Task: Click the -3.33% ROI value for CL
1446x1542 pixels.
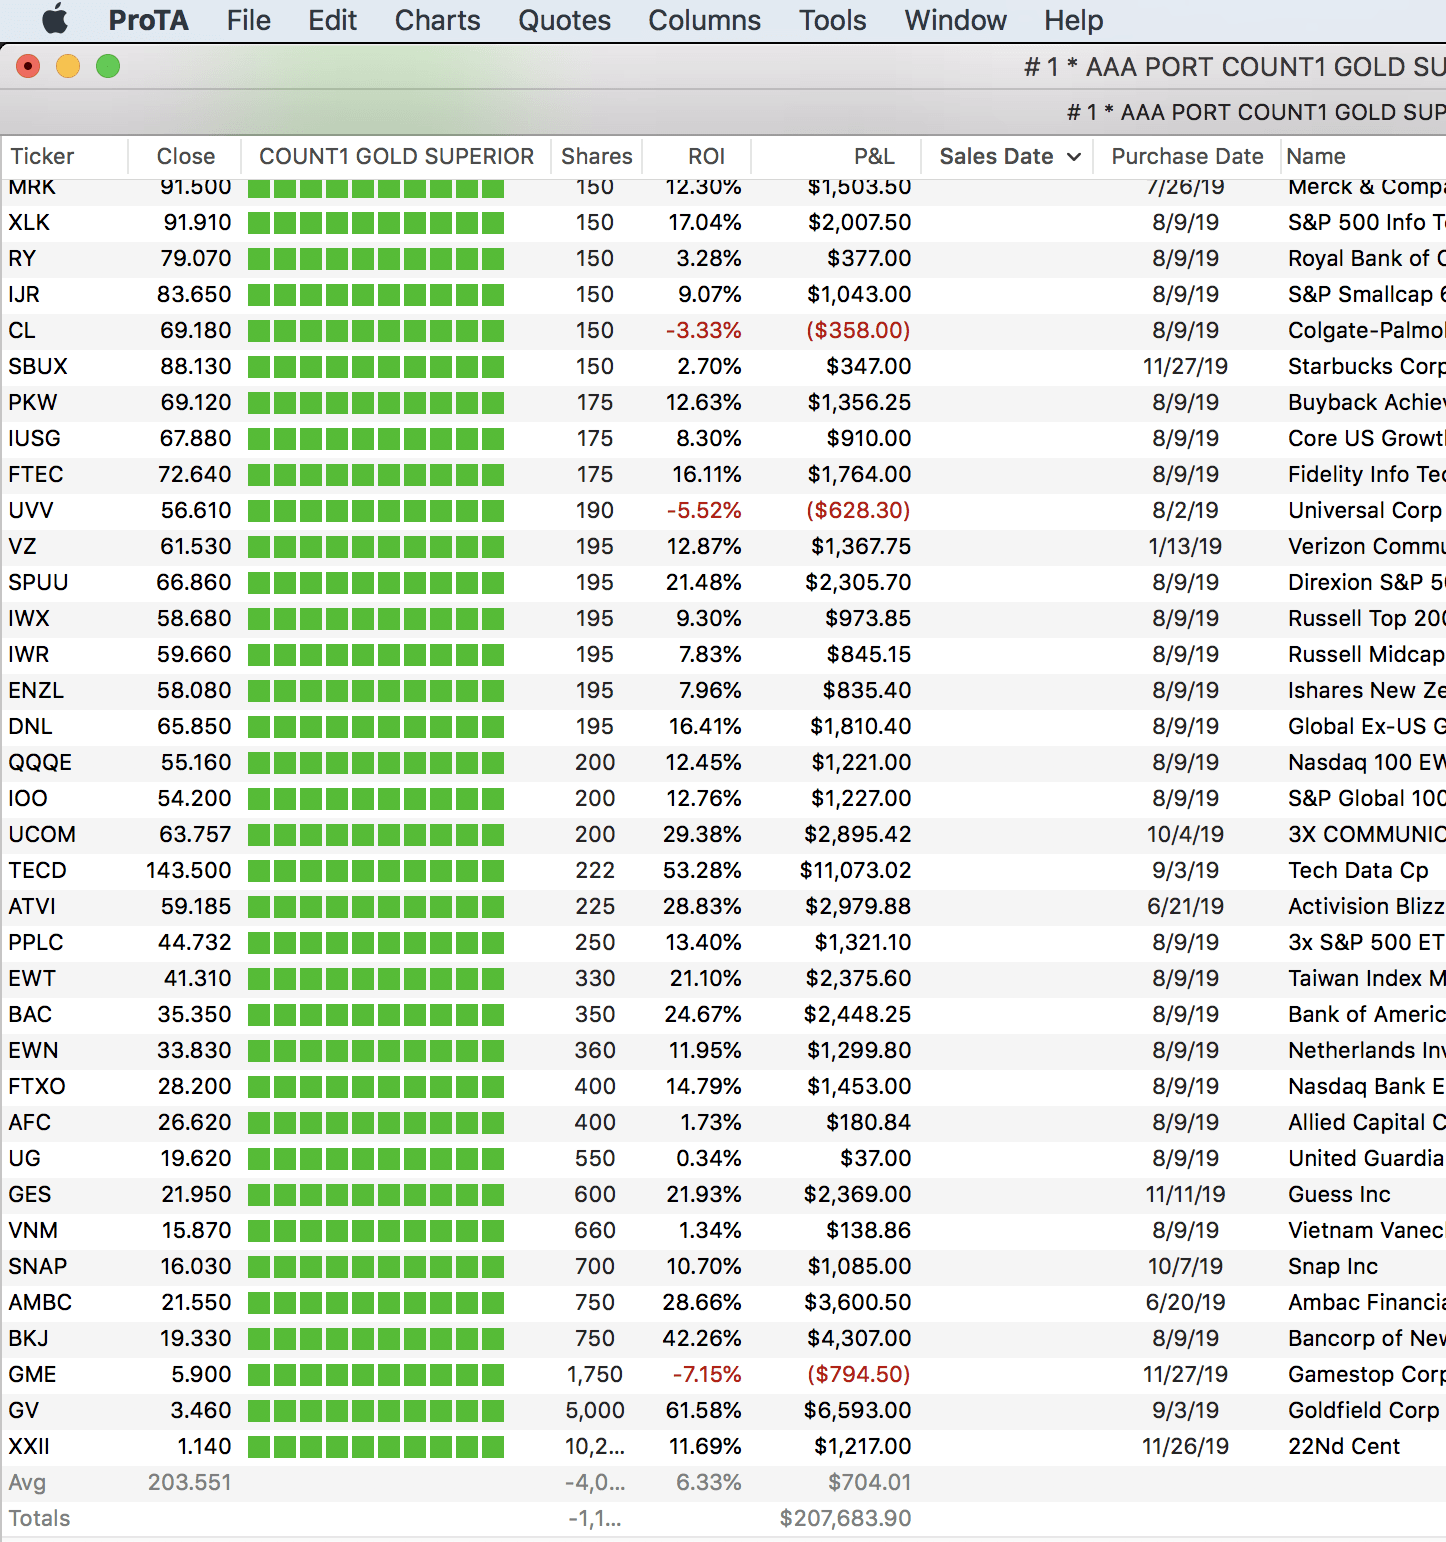Action: [x=704, y=330]
